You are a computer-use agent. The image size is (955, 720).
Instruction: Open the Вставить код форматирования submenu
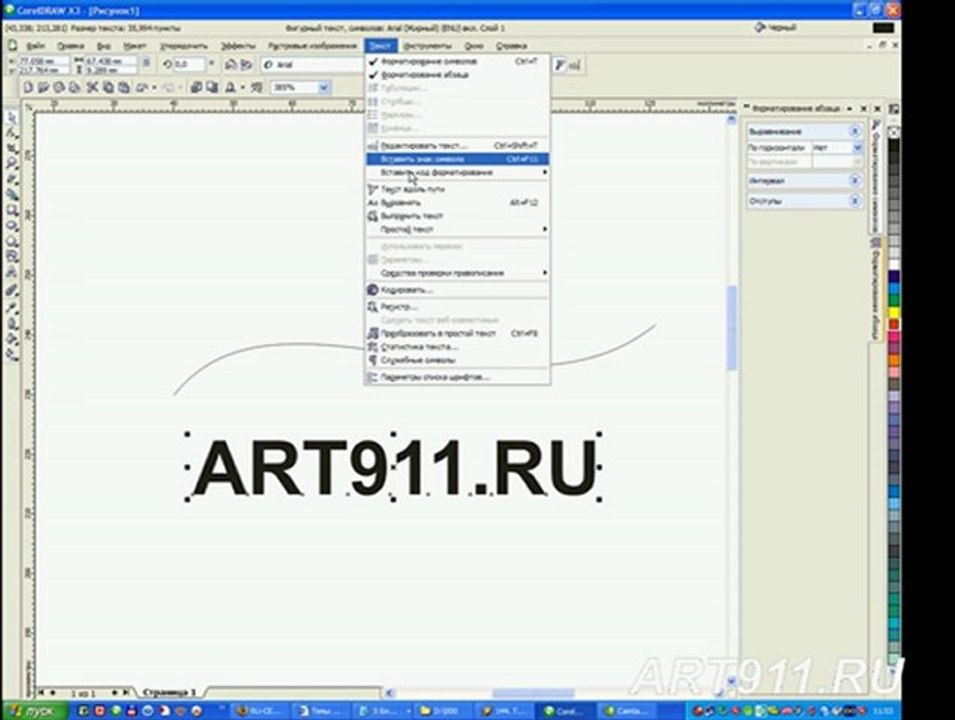pyautogui.click(x=457, y=172)
